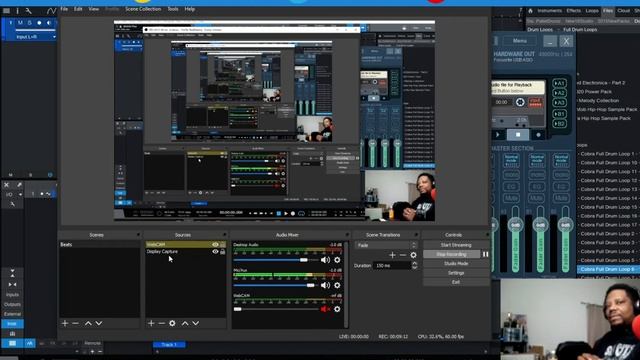Screen dimensions: 640x360
Task: Unmute WebCAM audio red speaker icon
Action: click(325, 309)
